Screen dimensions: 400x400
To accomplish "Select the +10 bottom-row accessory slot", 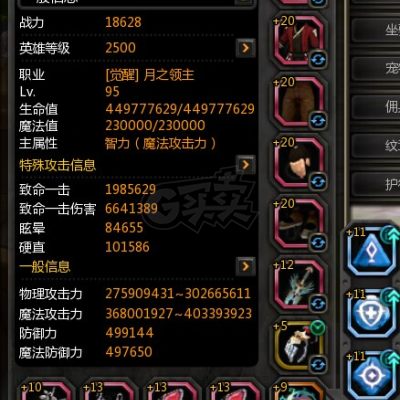I will click(x=46, y=389).
